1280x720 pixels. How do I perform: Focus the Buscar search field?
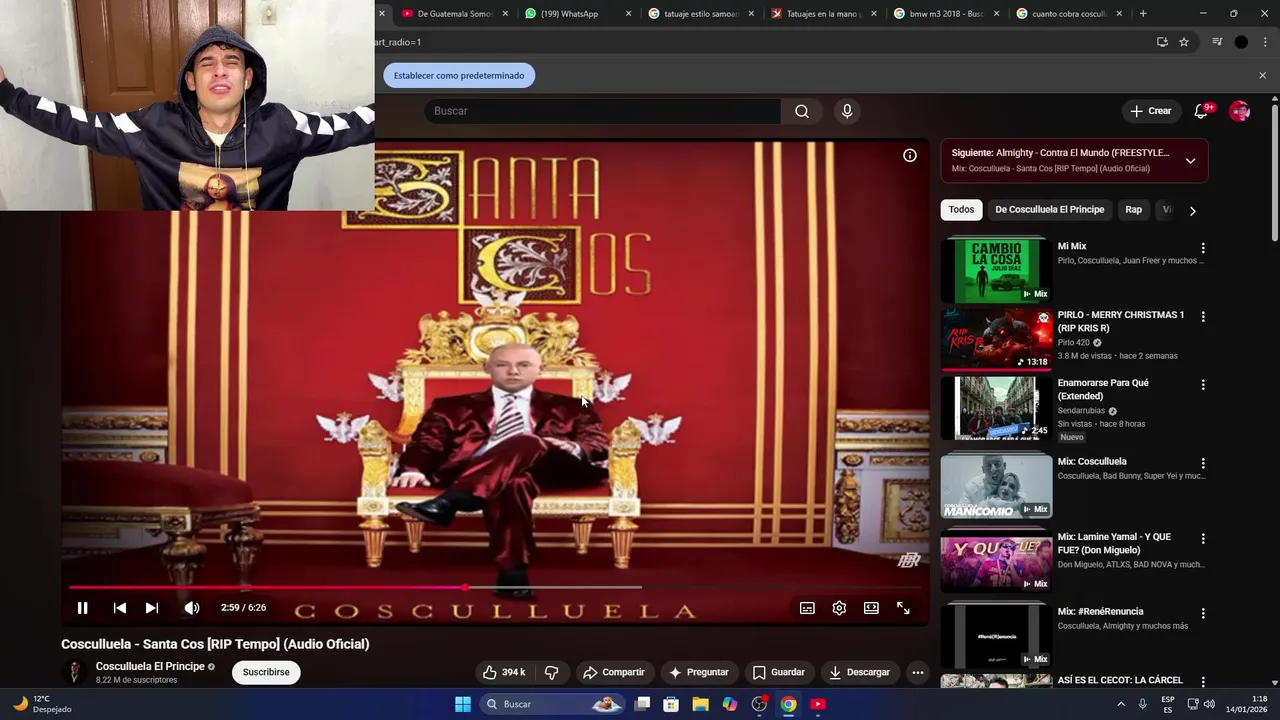click(x=603, y=111)
